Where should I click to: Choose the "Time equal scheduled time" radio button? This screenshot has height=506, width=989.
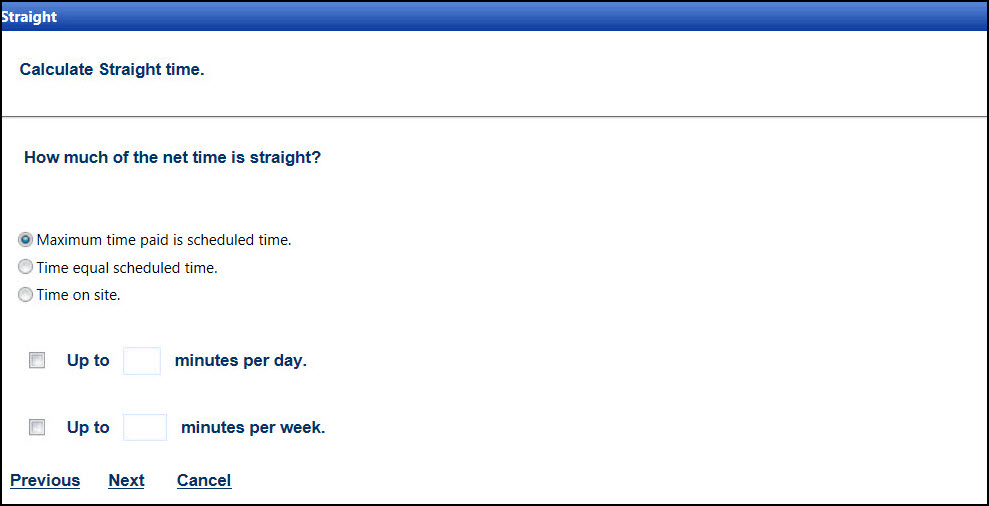[x=26, y=268]
